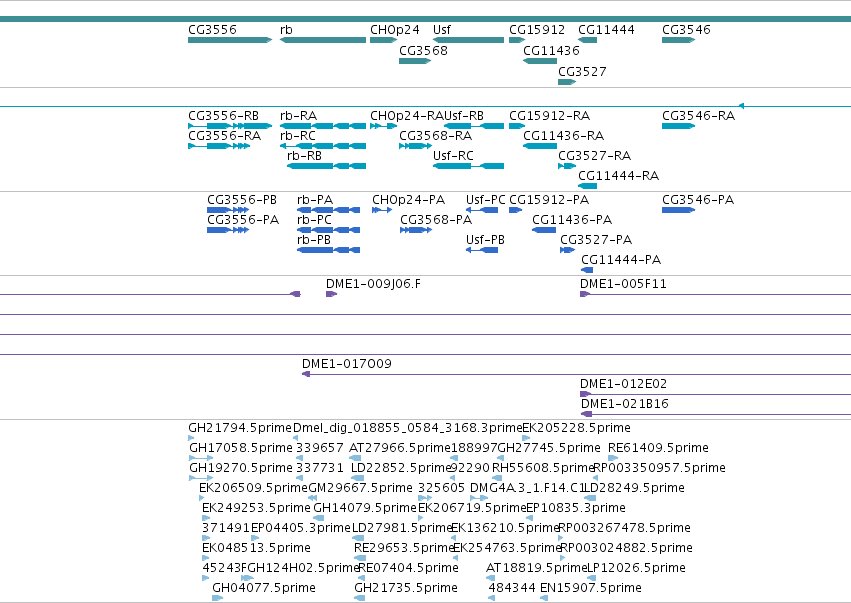
Task: Click the CG3556-PA protein label
Action: [x=243, y=220]
